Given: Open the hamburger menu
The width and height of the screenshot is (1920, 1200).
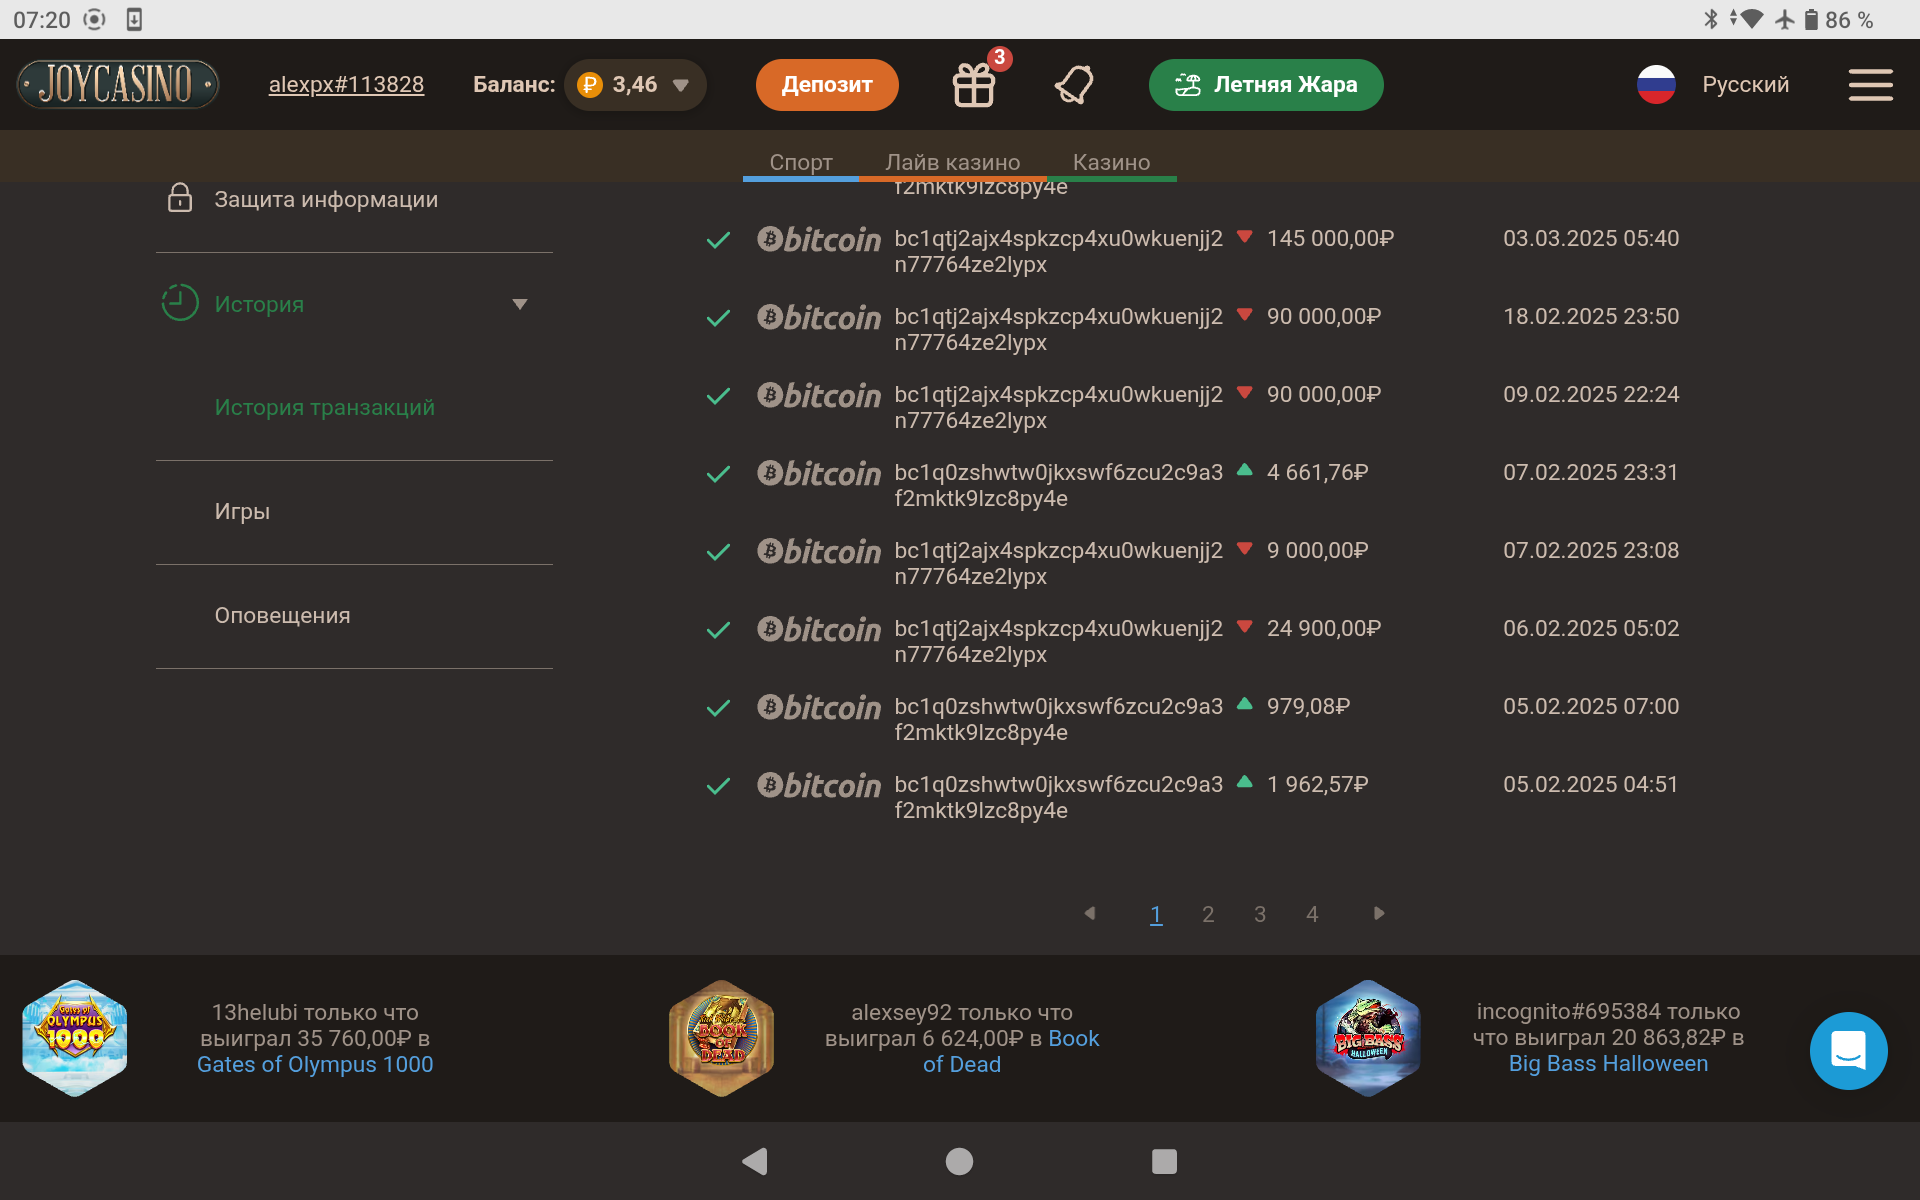Looking at the screenshot, I should pos(1870,85).
